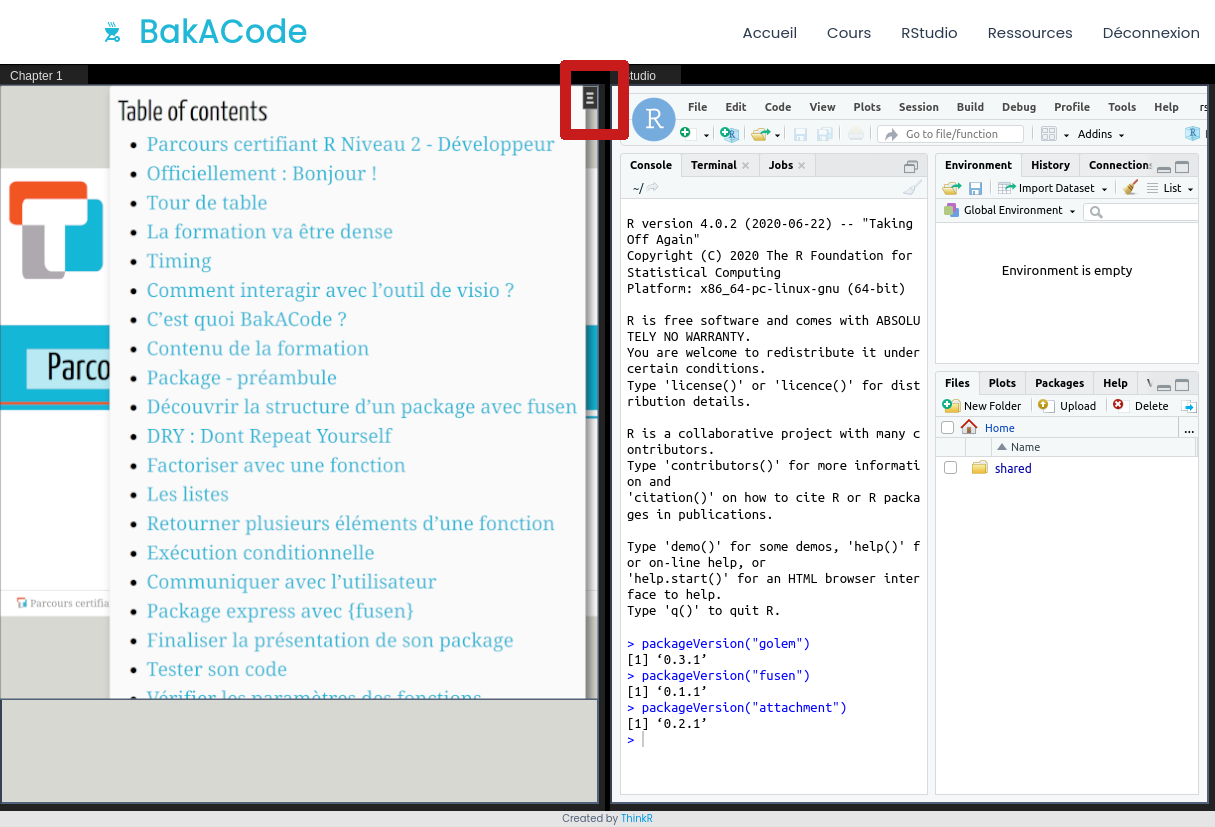Open the Global Environment dropdown

[x=1010, y=210]
